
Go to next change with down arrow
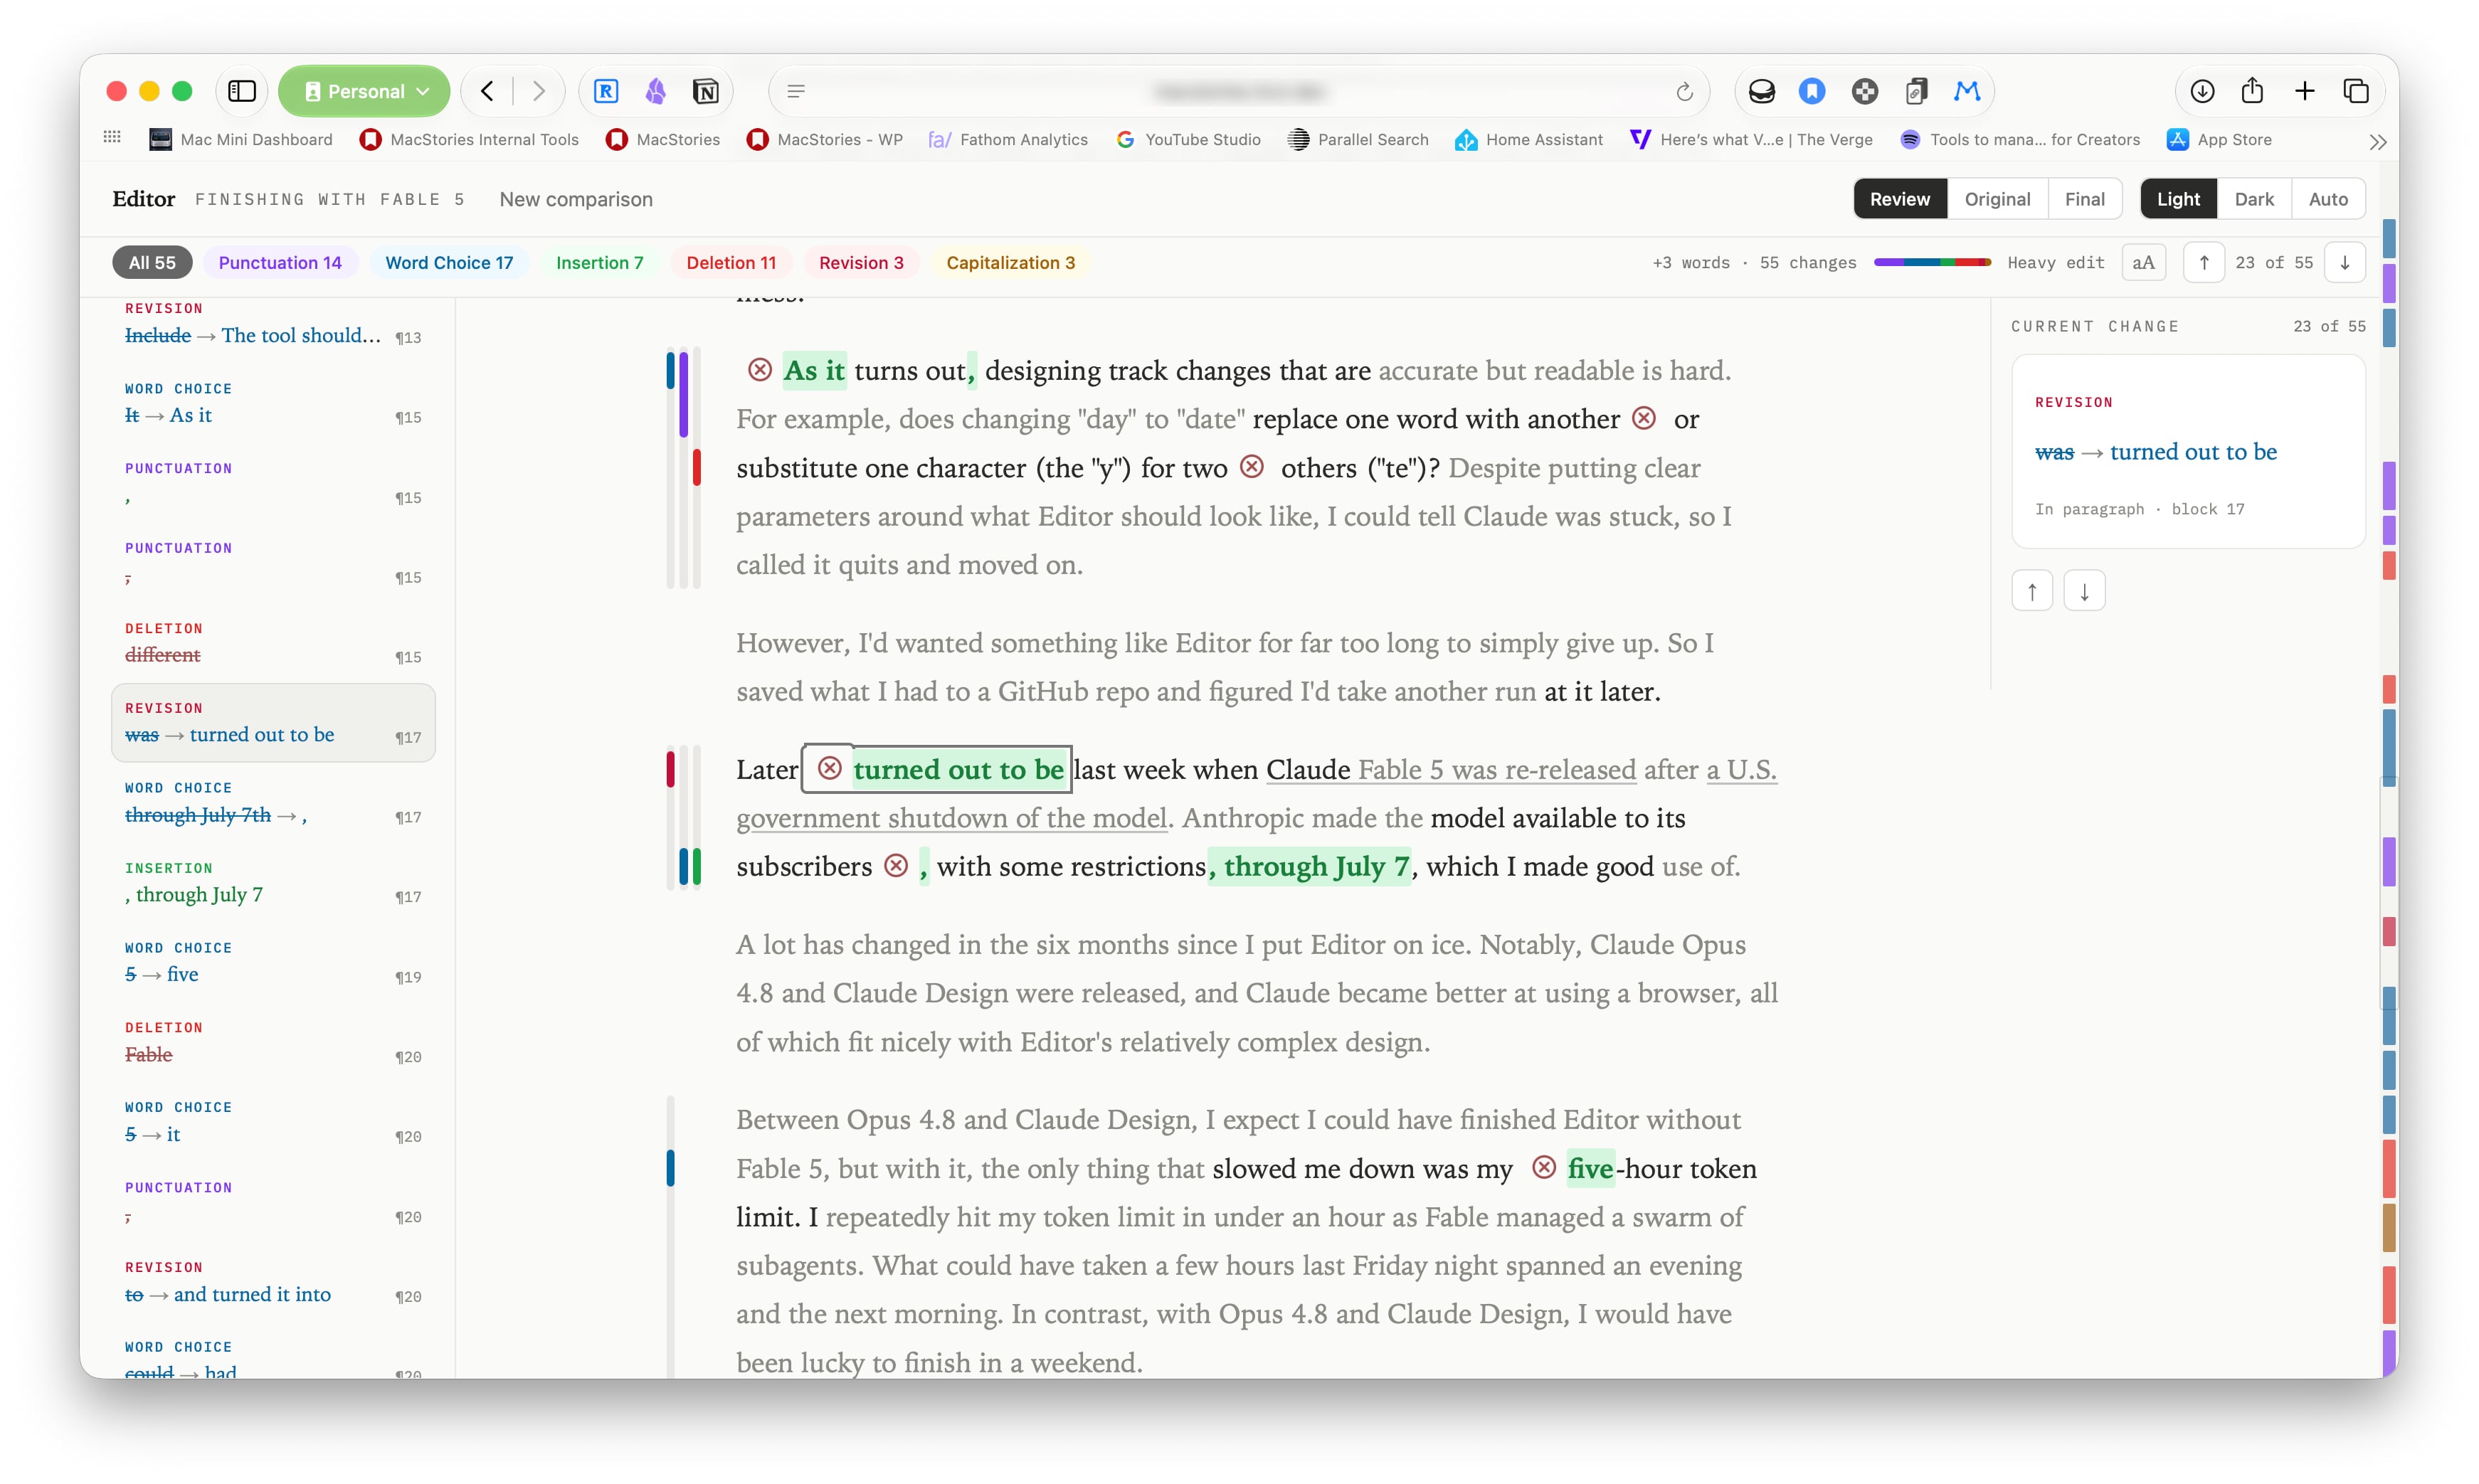coord(2345,262)
